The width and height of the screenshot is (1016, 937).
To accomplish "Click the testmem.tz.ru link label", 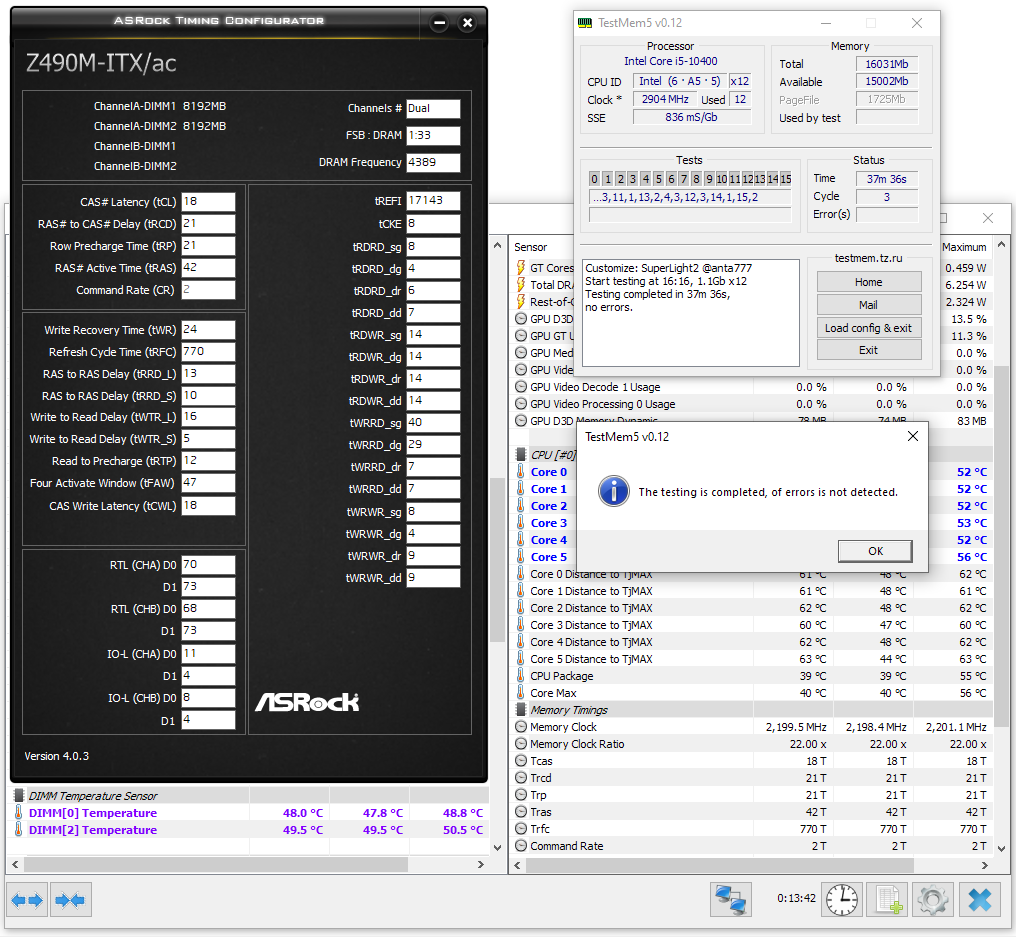I will [x=868, y=258].
